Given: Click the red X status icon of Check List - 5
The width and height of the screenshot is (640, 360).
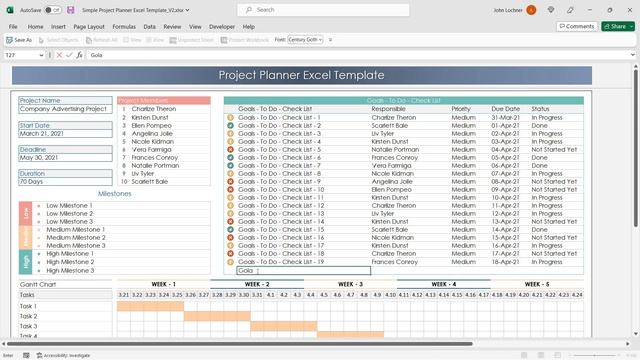Looking at the screenshot, I should coord(230,150).
